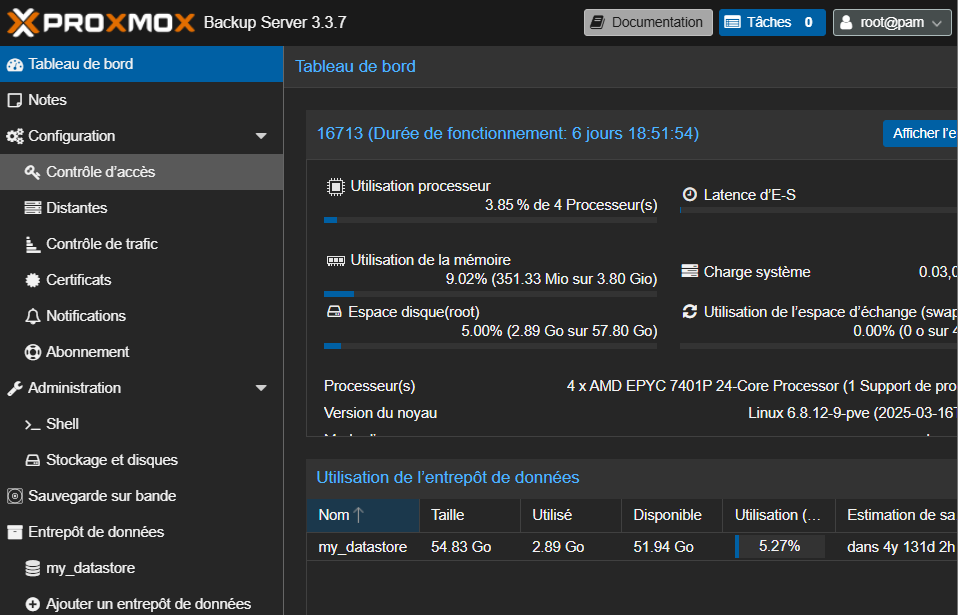Open the Certificats page

142,280
